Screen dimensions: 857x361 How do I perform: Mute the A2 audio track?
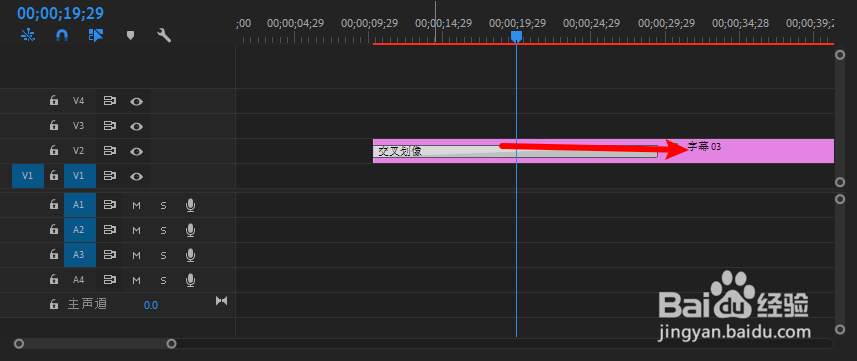pos(137,230)
